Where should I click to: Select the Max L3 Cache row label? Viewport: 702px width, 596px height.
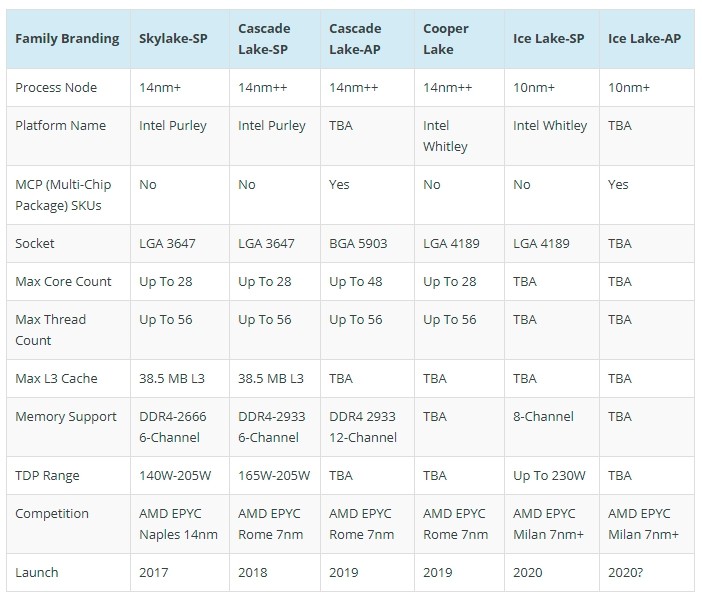56,378
